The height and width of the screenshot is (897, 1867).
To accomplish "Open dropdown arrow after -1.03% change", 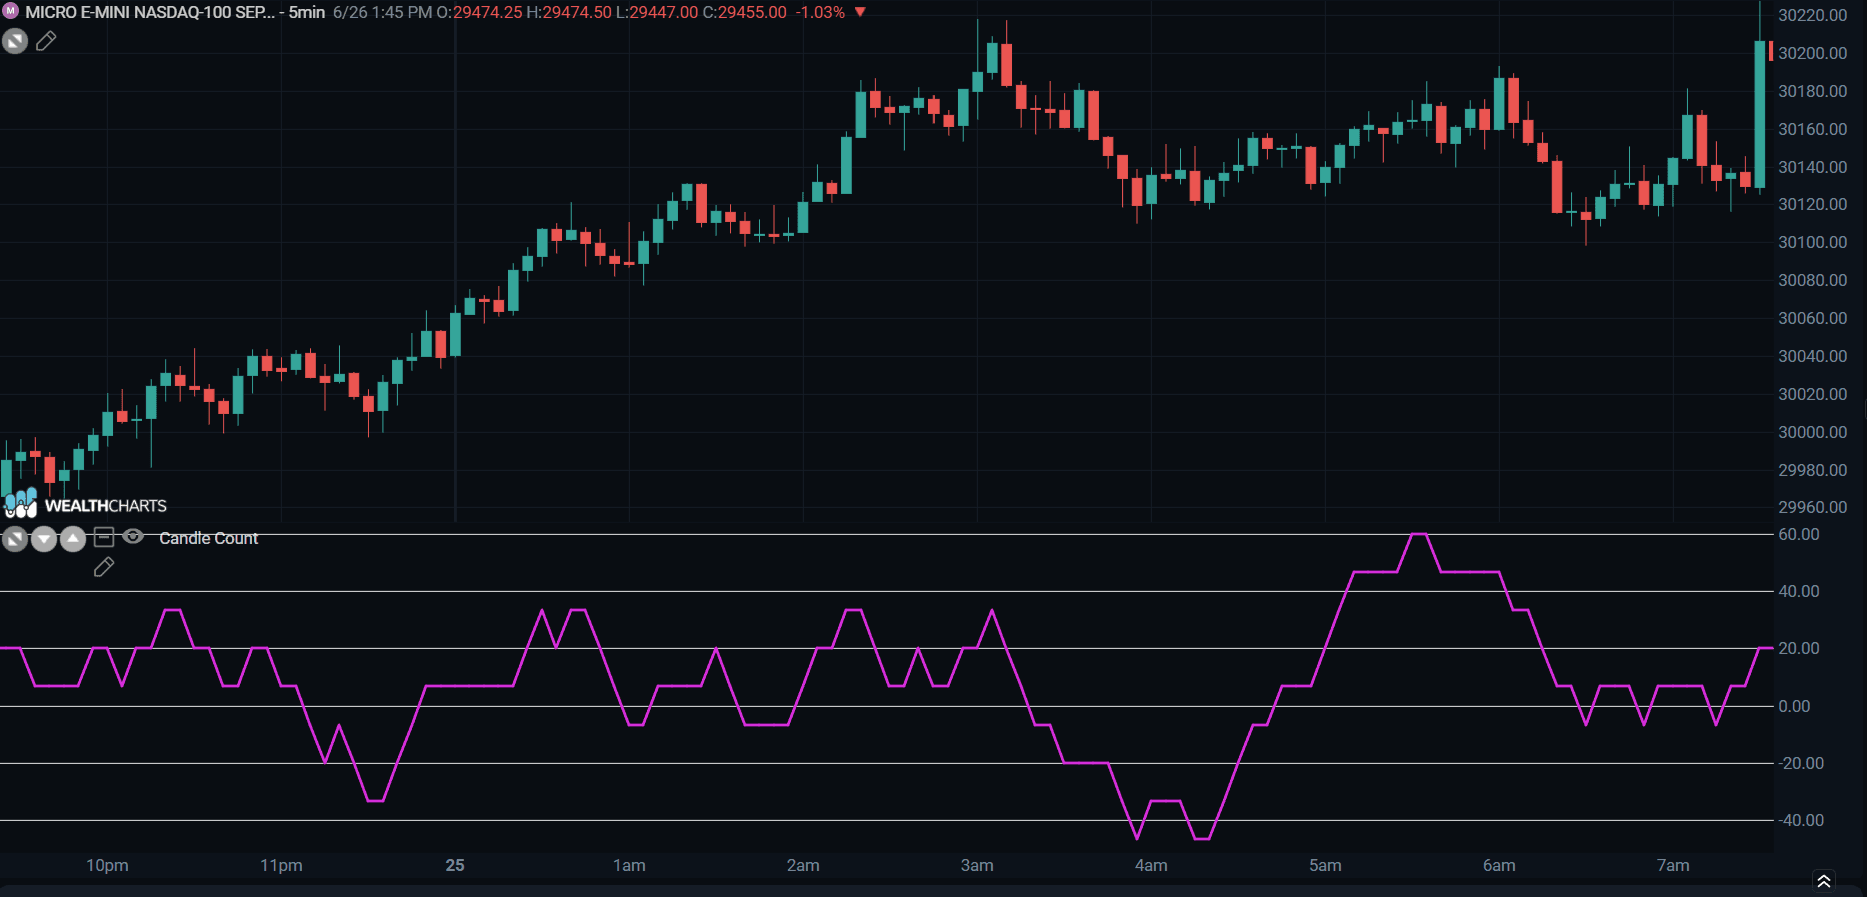I will tap(860, 12).
